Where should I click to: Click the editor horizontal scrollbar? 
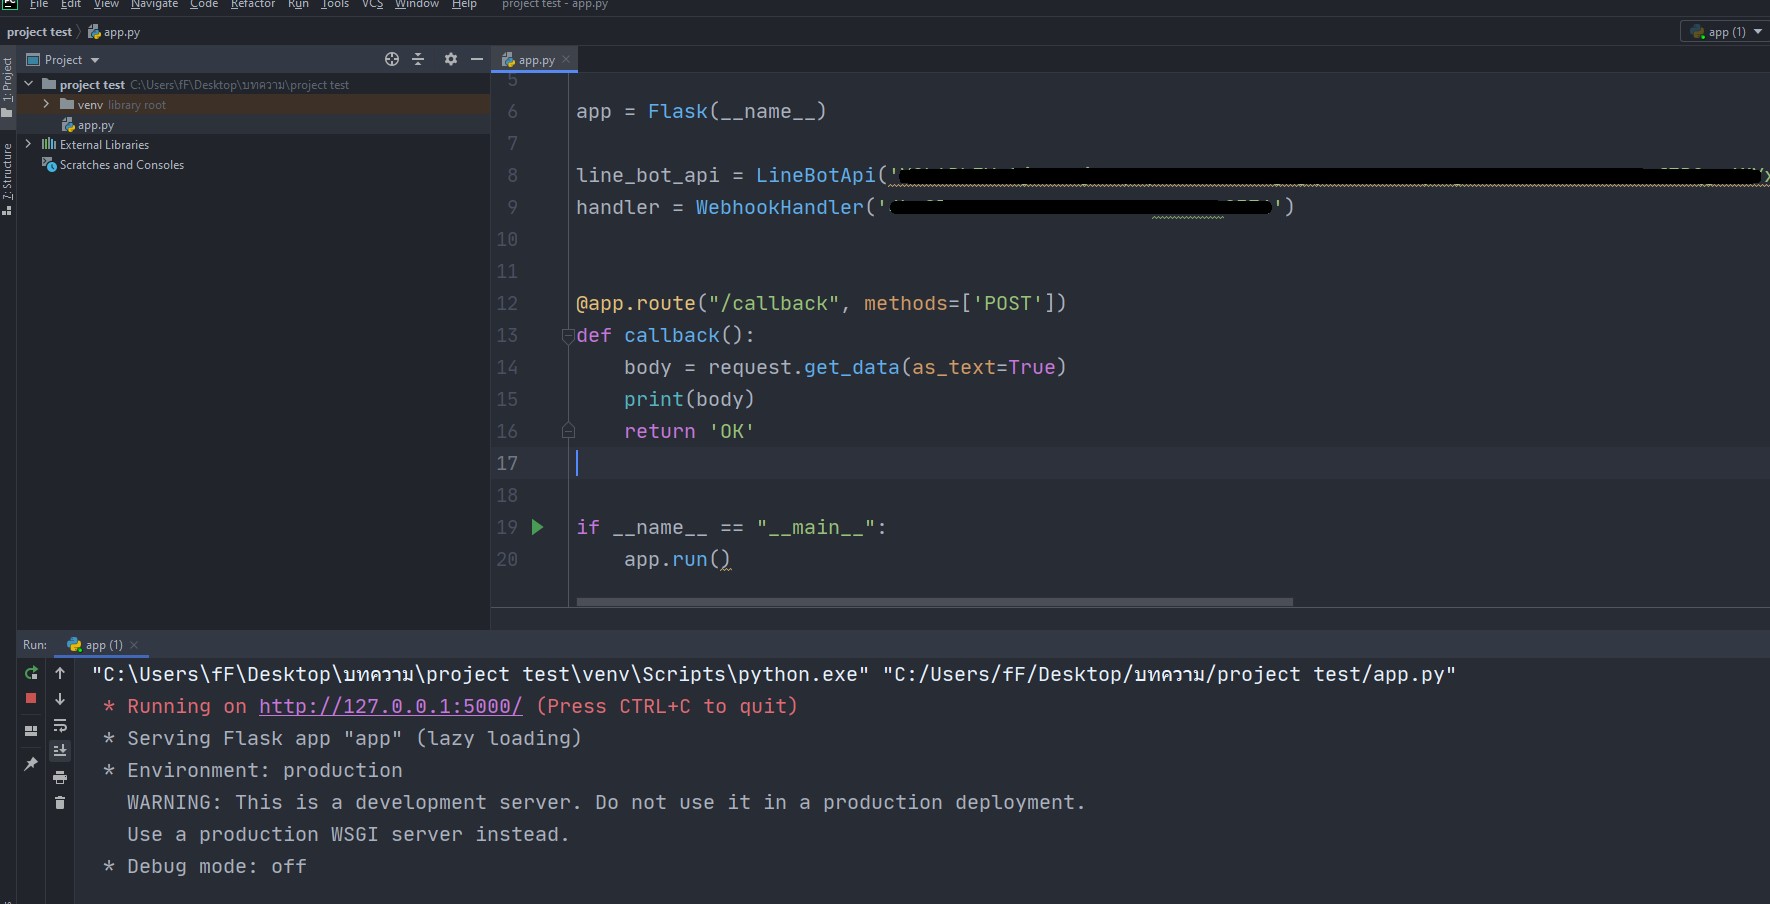coord(934,602)
